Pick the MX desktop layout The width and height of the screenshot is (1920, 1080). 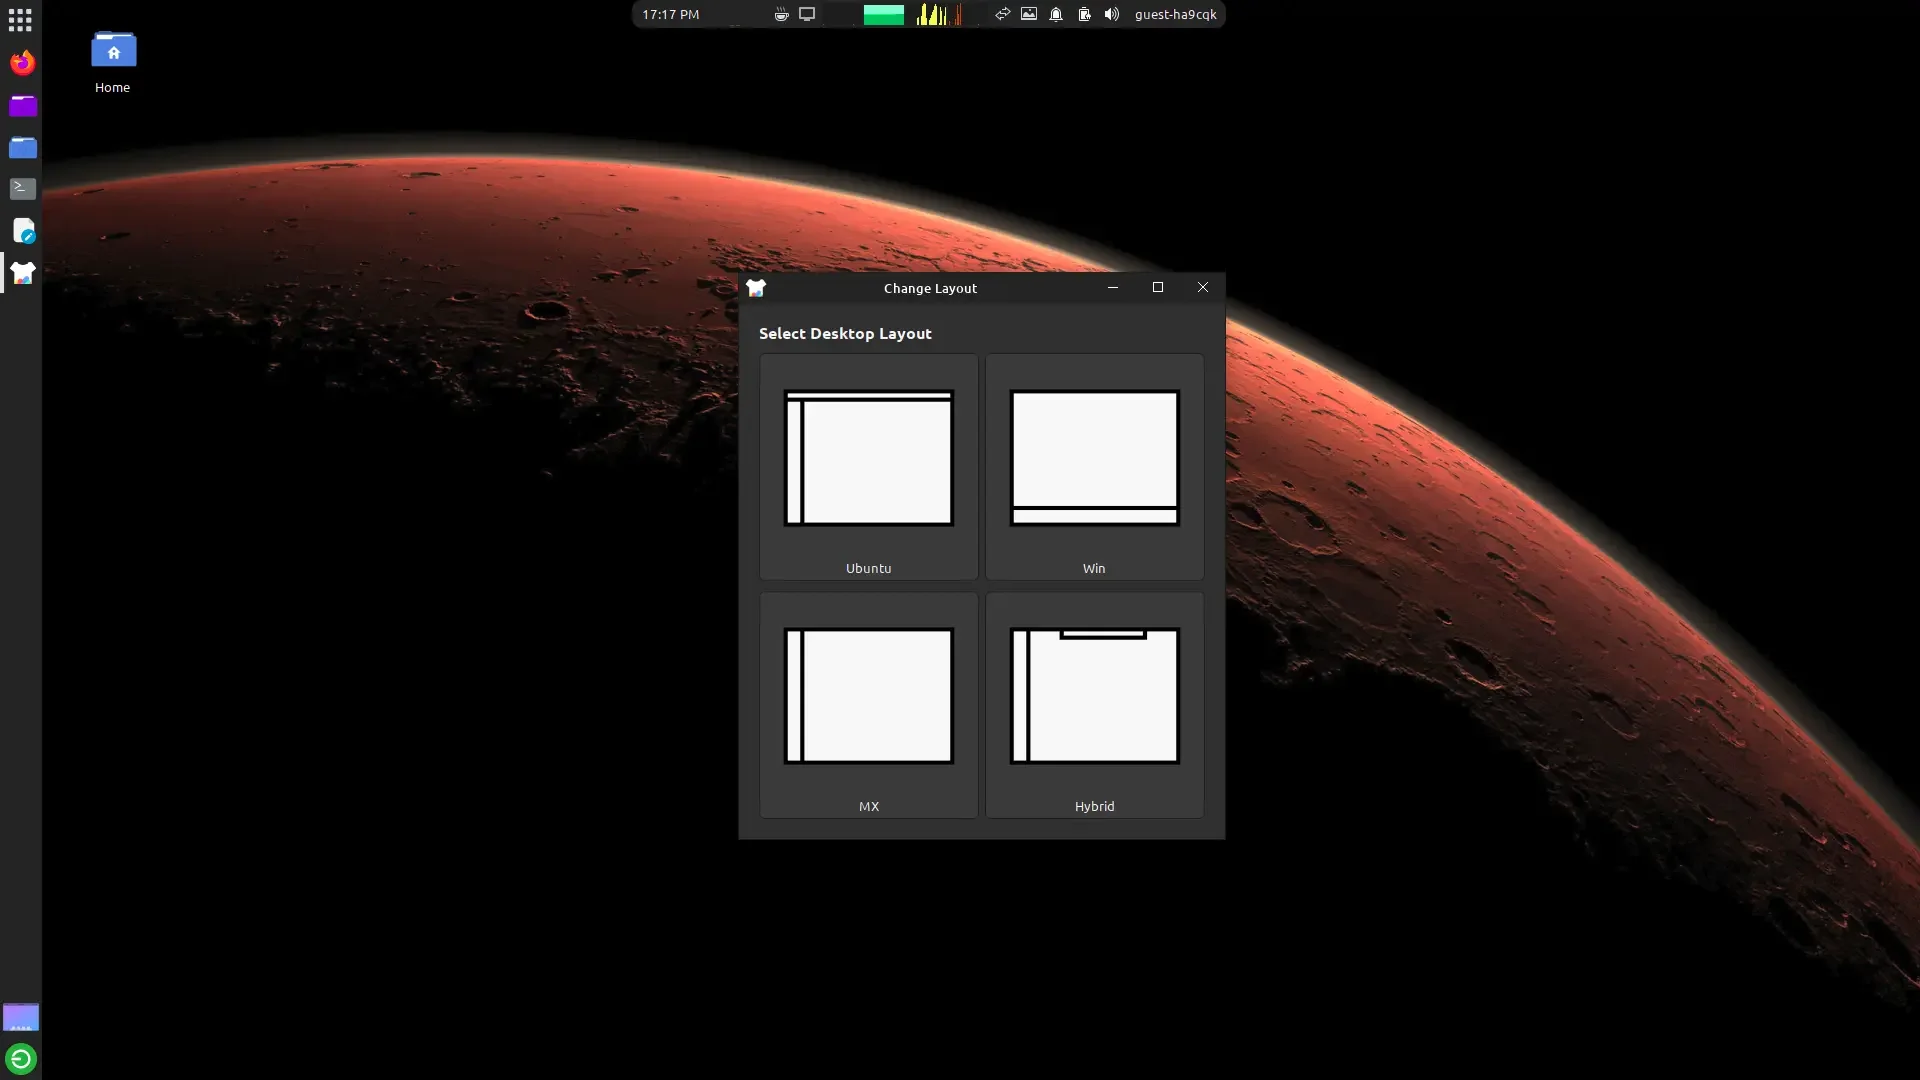tap(868, 705)
